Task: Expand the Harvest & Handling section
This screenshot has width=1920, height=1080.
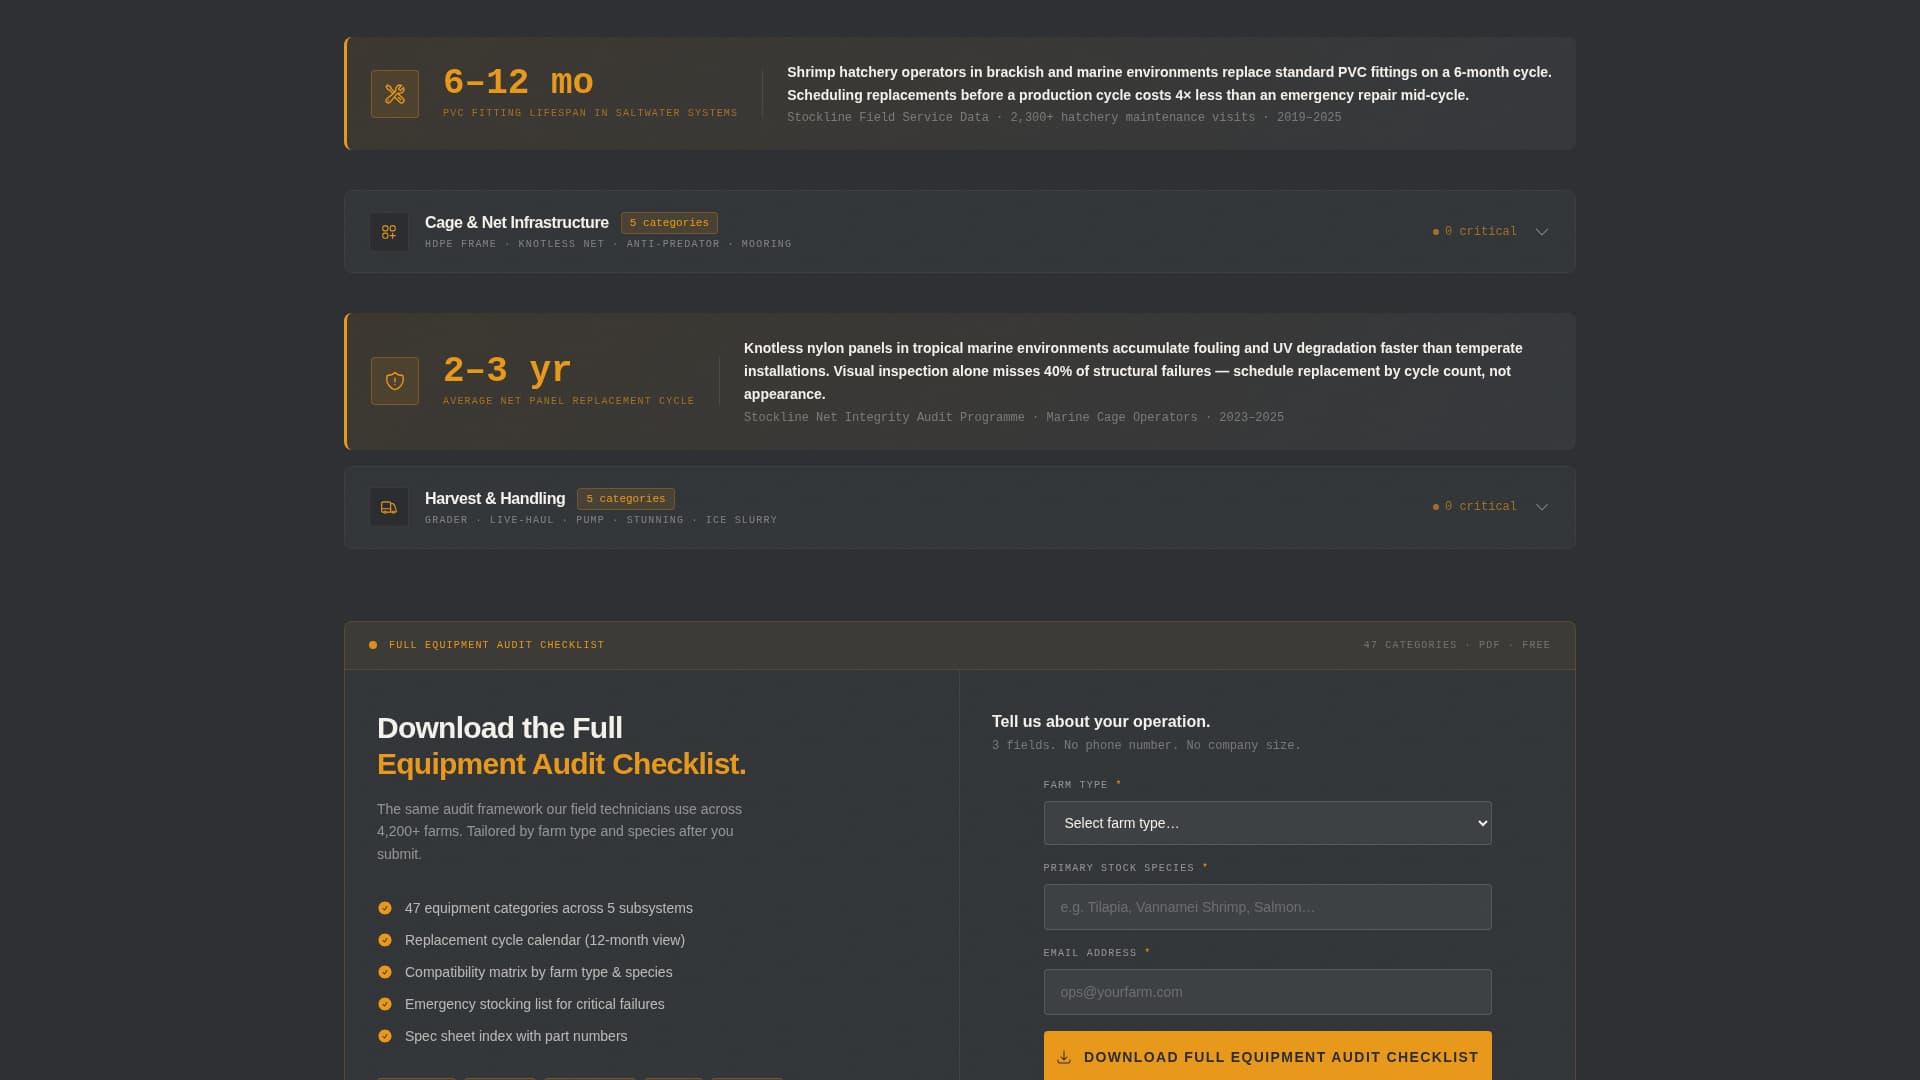Action: [x=1542, y=506]
